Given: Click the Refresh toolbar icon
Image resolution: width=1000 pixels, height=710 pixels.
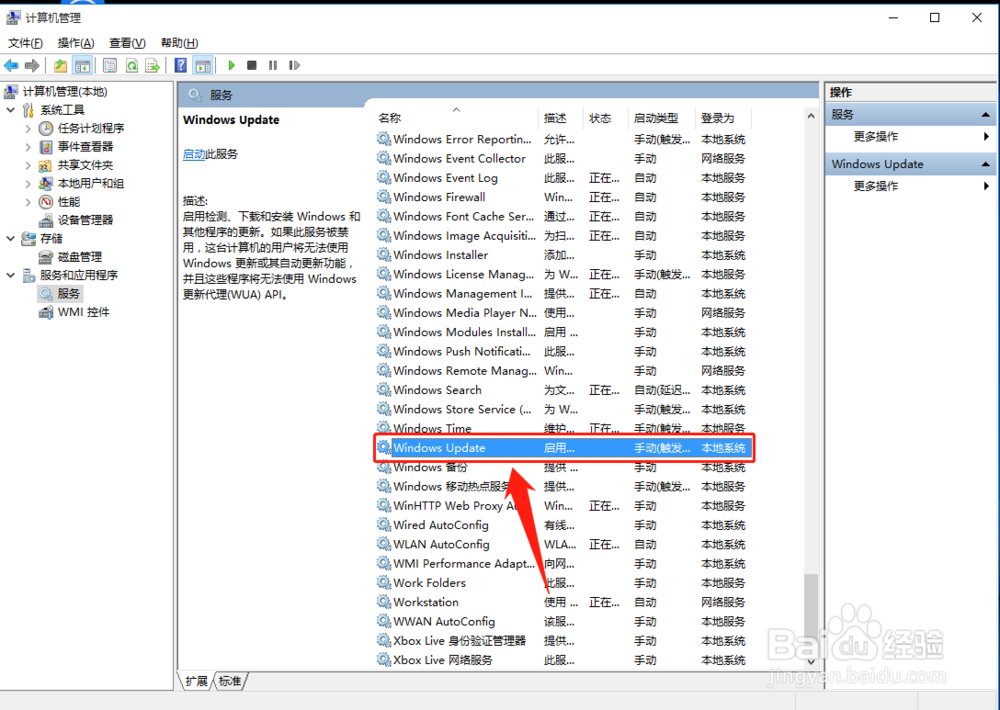Looking at the screenshot, I should [131, 65].
